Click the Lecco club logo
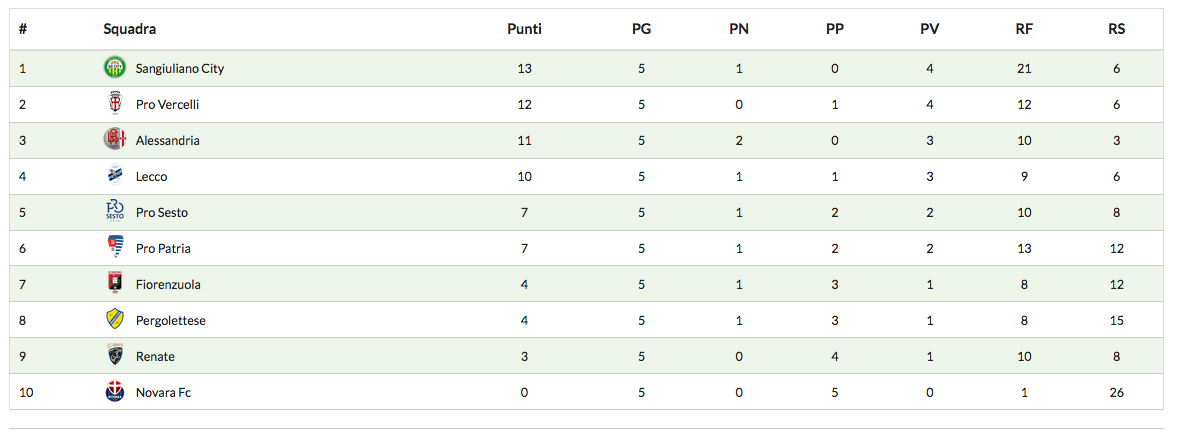The width and height of the screenshot is (1182, 441). coord(115,176)
